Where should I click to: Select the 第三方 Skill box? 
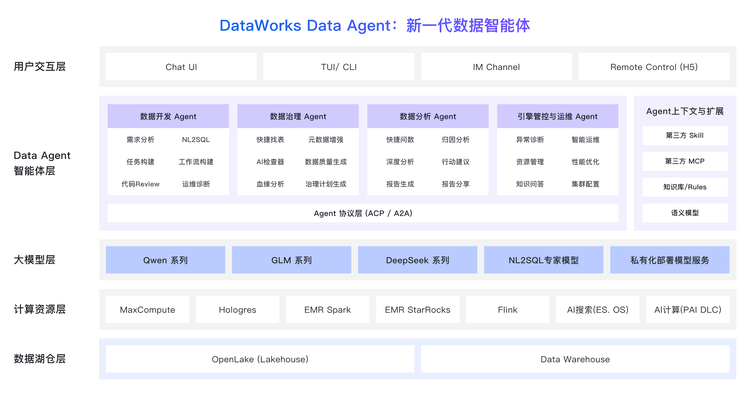tap(684, 135)
